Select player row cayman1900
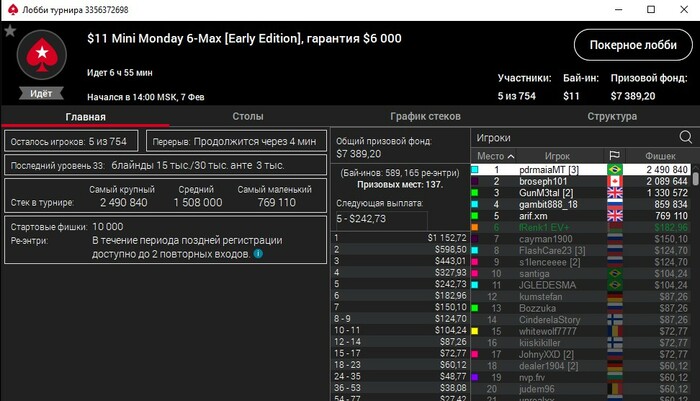700x401 pixels. [581, 239]
